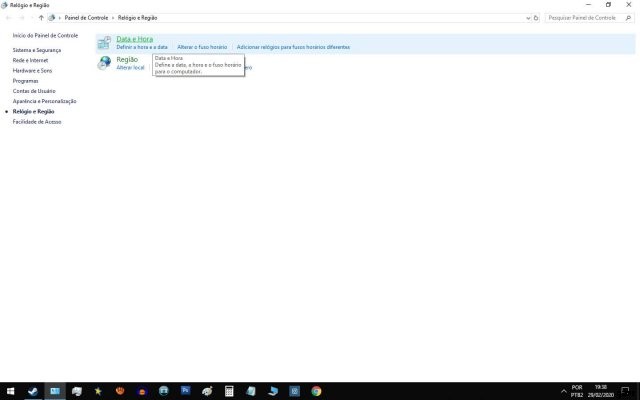The height and width of the screenshot is (400, 640).
Task: Open Steam from the taskbar
Action: [33, 391]
